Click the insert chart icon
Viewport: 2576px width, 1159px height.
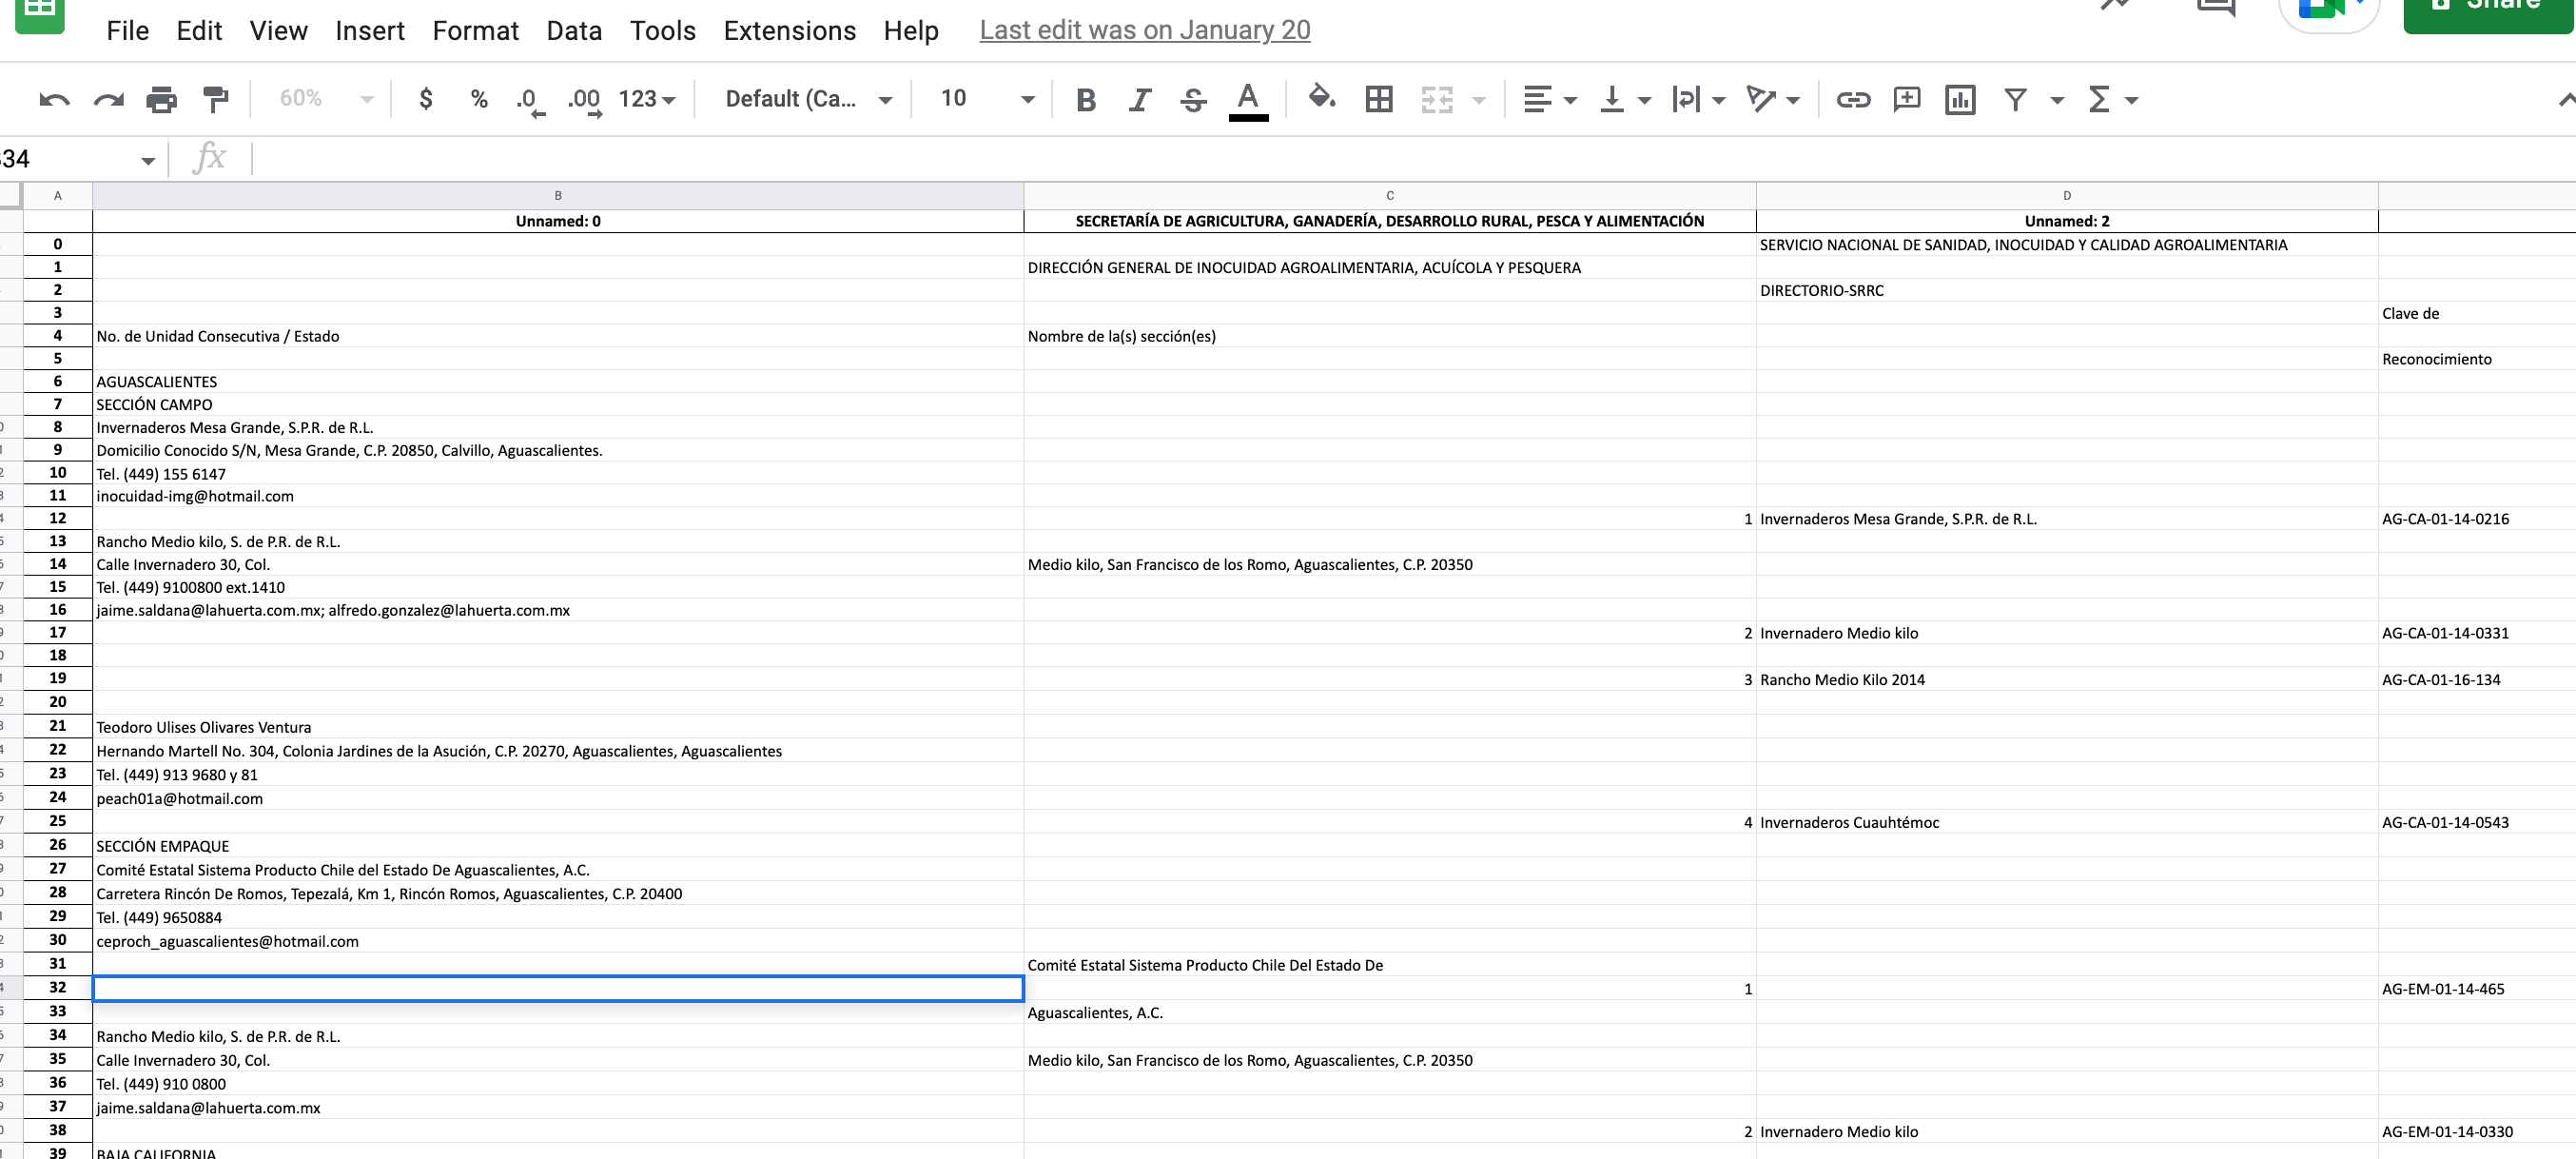[x=1959, y=99]
